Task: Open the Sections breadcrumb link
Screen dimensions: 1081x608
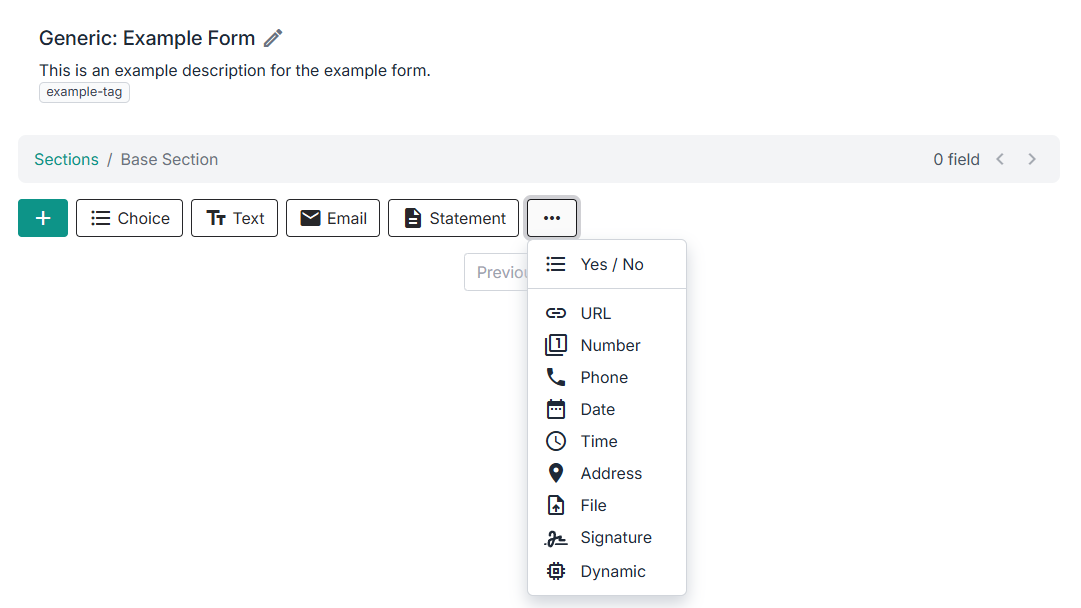Action: coord(66,159)
